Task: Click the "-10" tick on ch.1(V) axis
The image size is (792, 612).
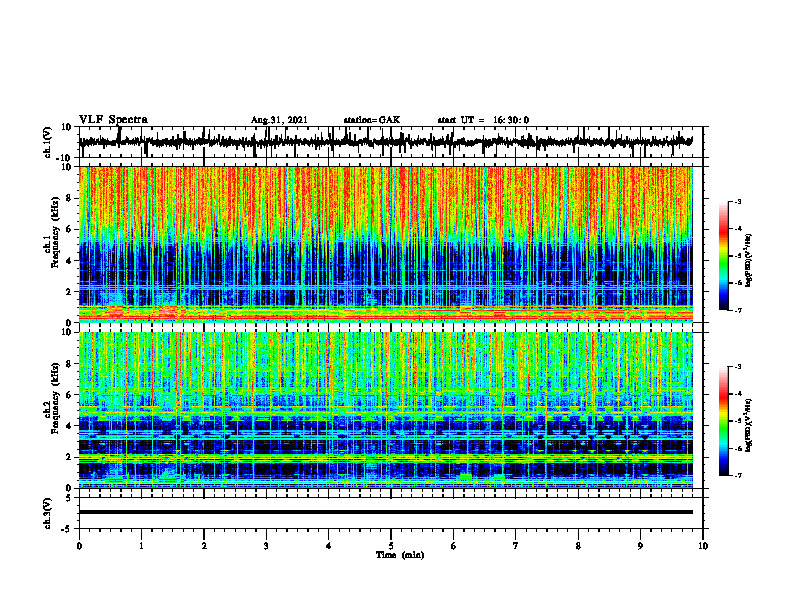Action: [x=65, y=158]
